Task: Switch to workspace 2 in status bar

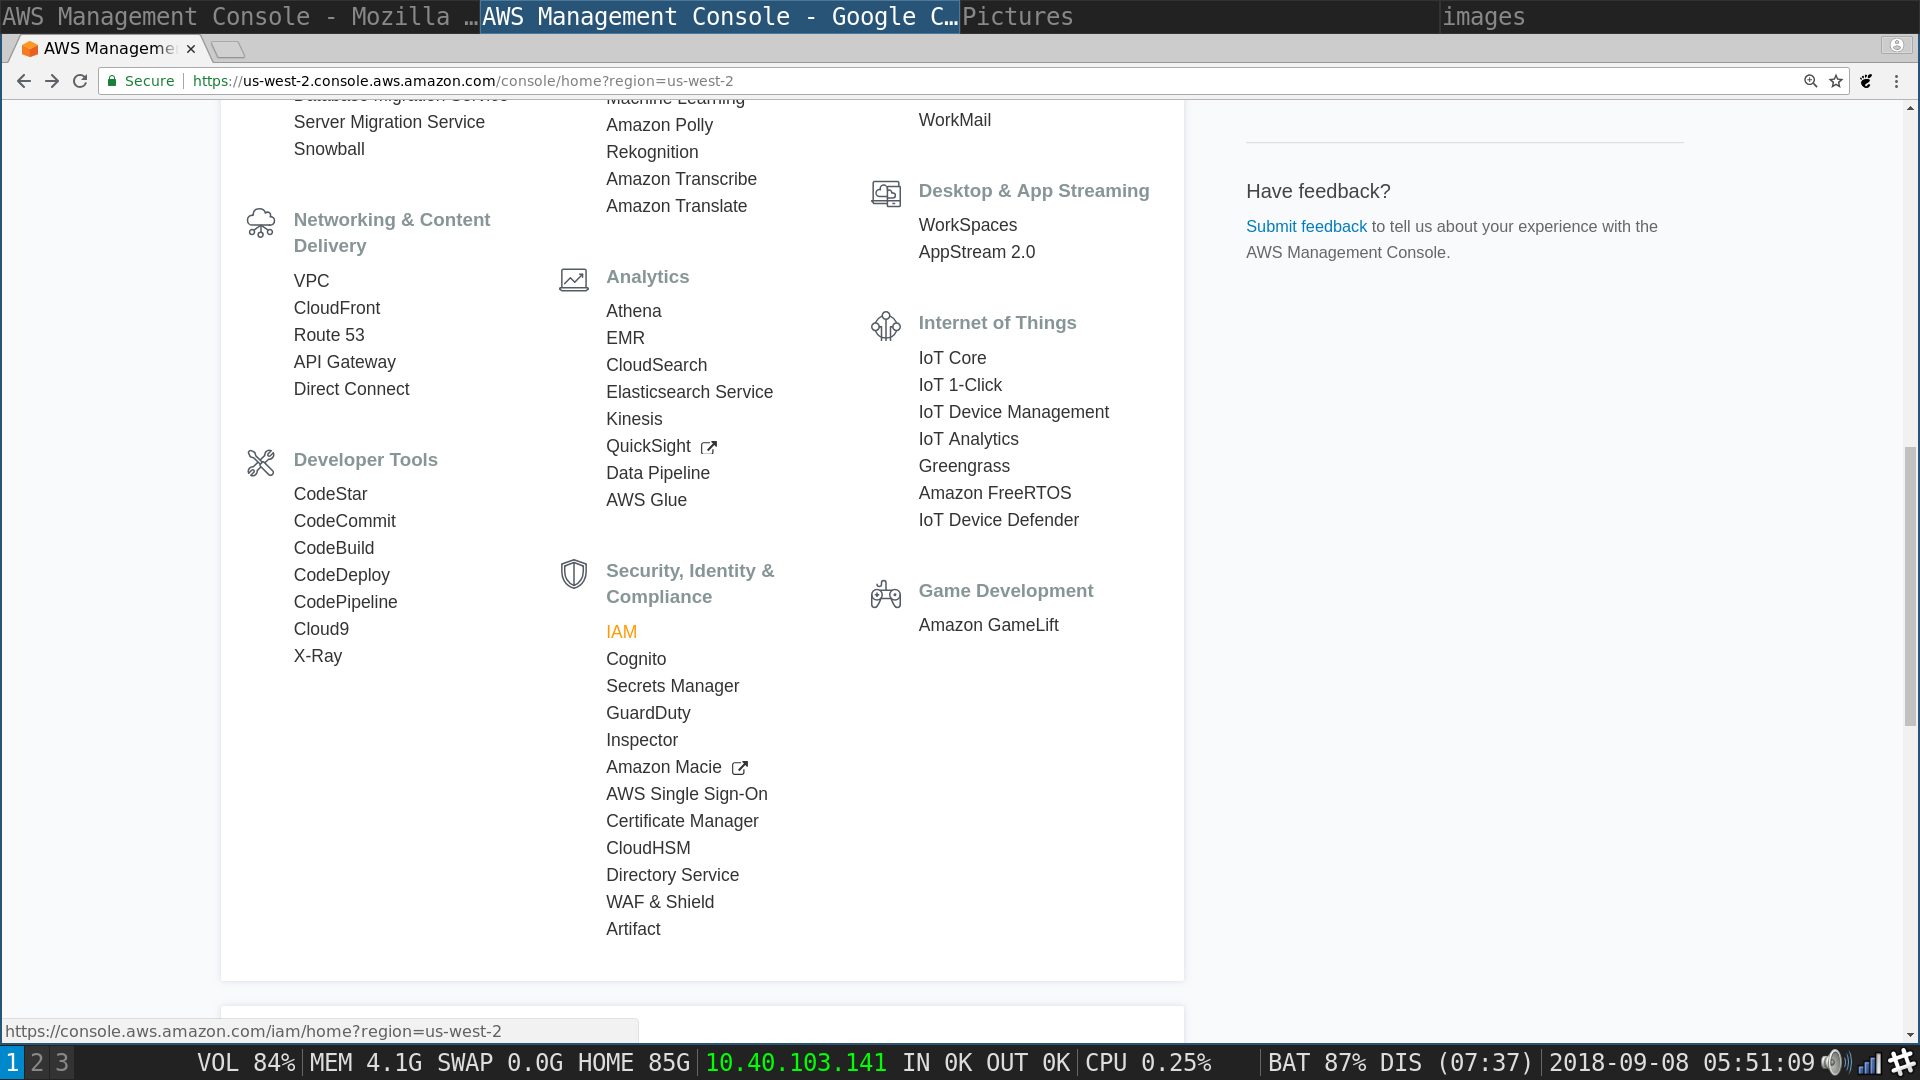Action: 37,1062
